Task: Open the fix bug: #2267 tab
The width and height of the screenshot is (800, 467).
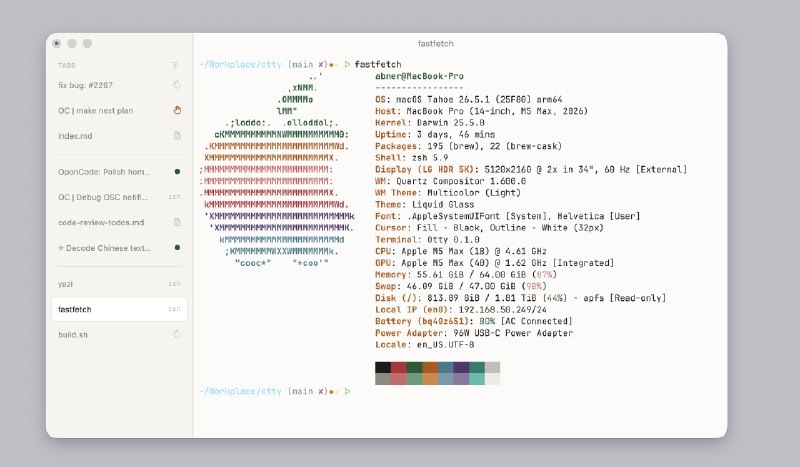Action: point(119,85)
